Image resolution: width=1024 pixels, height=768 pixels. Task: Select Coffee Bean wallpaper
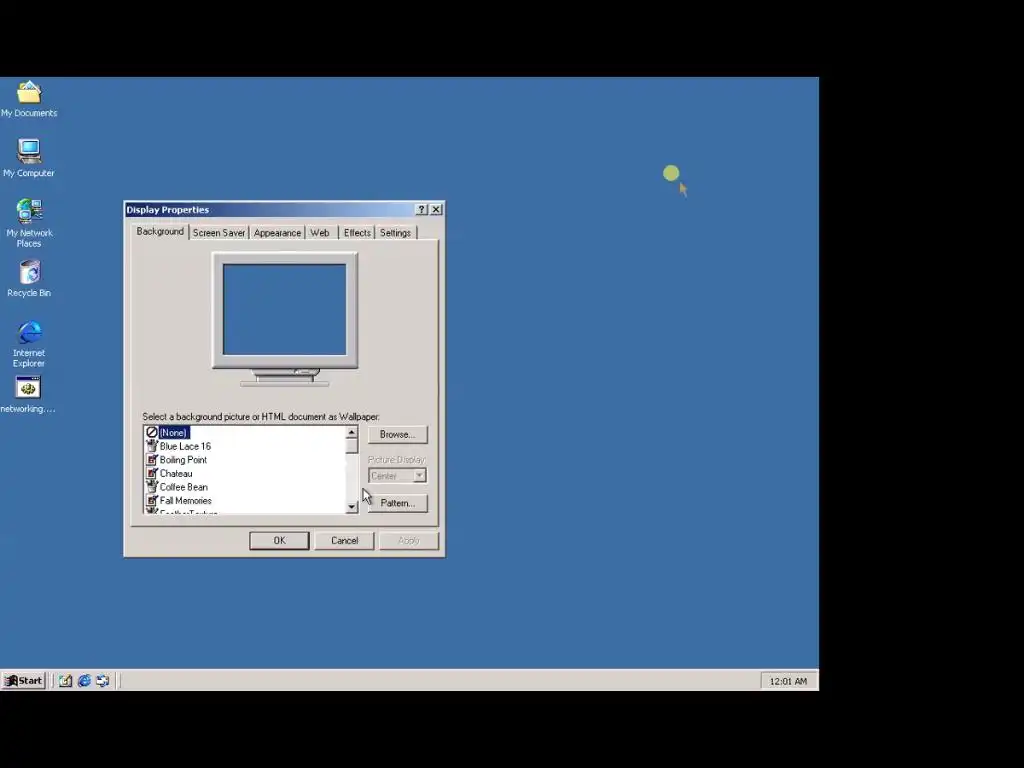click(184, 487)
